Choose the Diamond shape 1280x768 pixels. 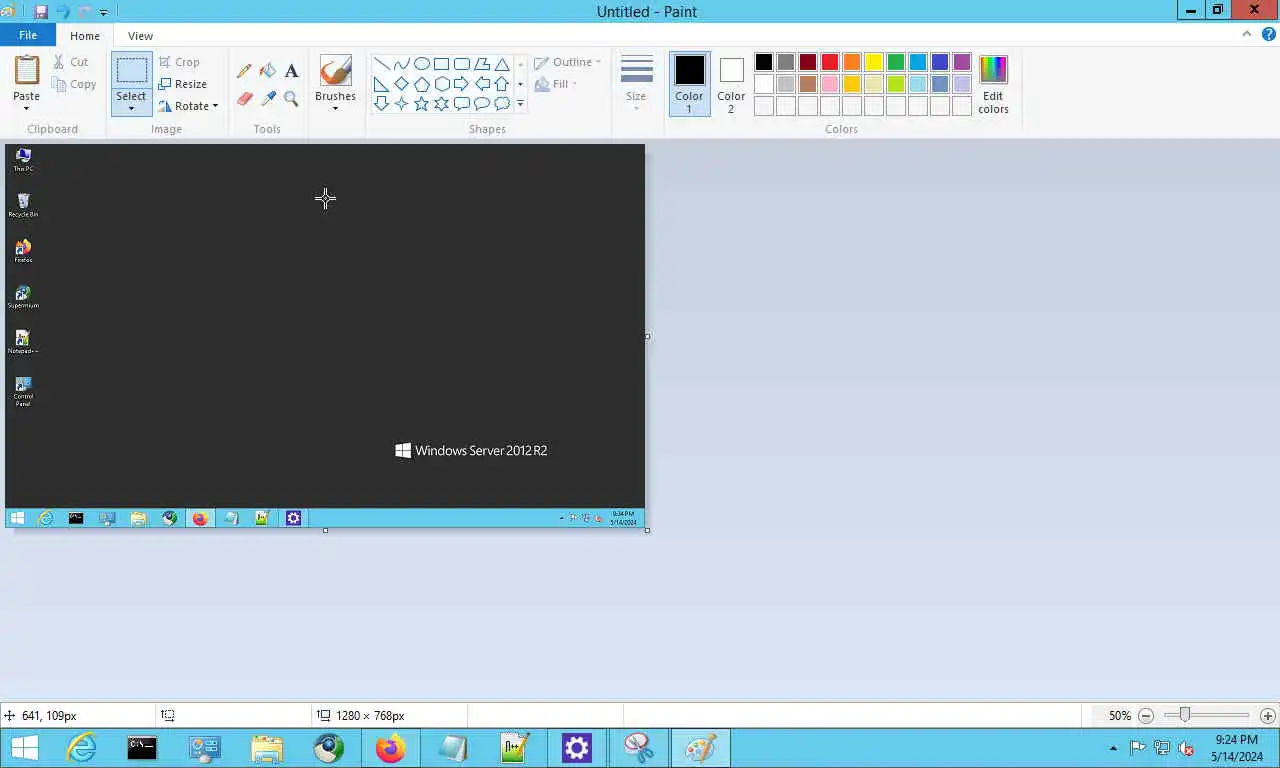click(401, 84)
